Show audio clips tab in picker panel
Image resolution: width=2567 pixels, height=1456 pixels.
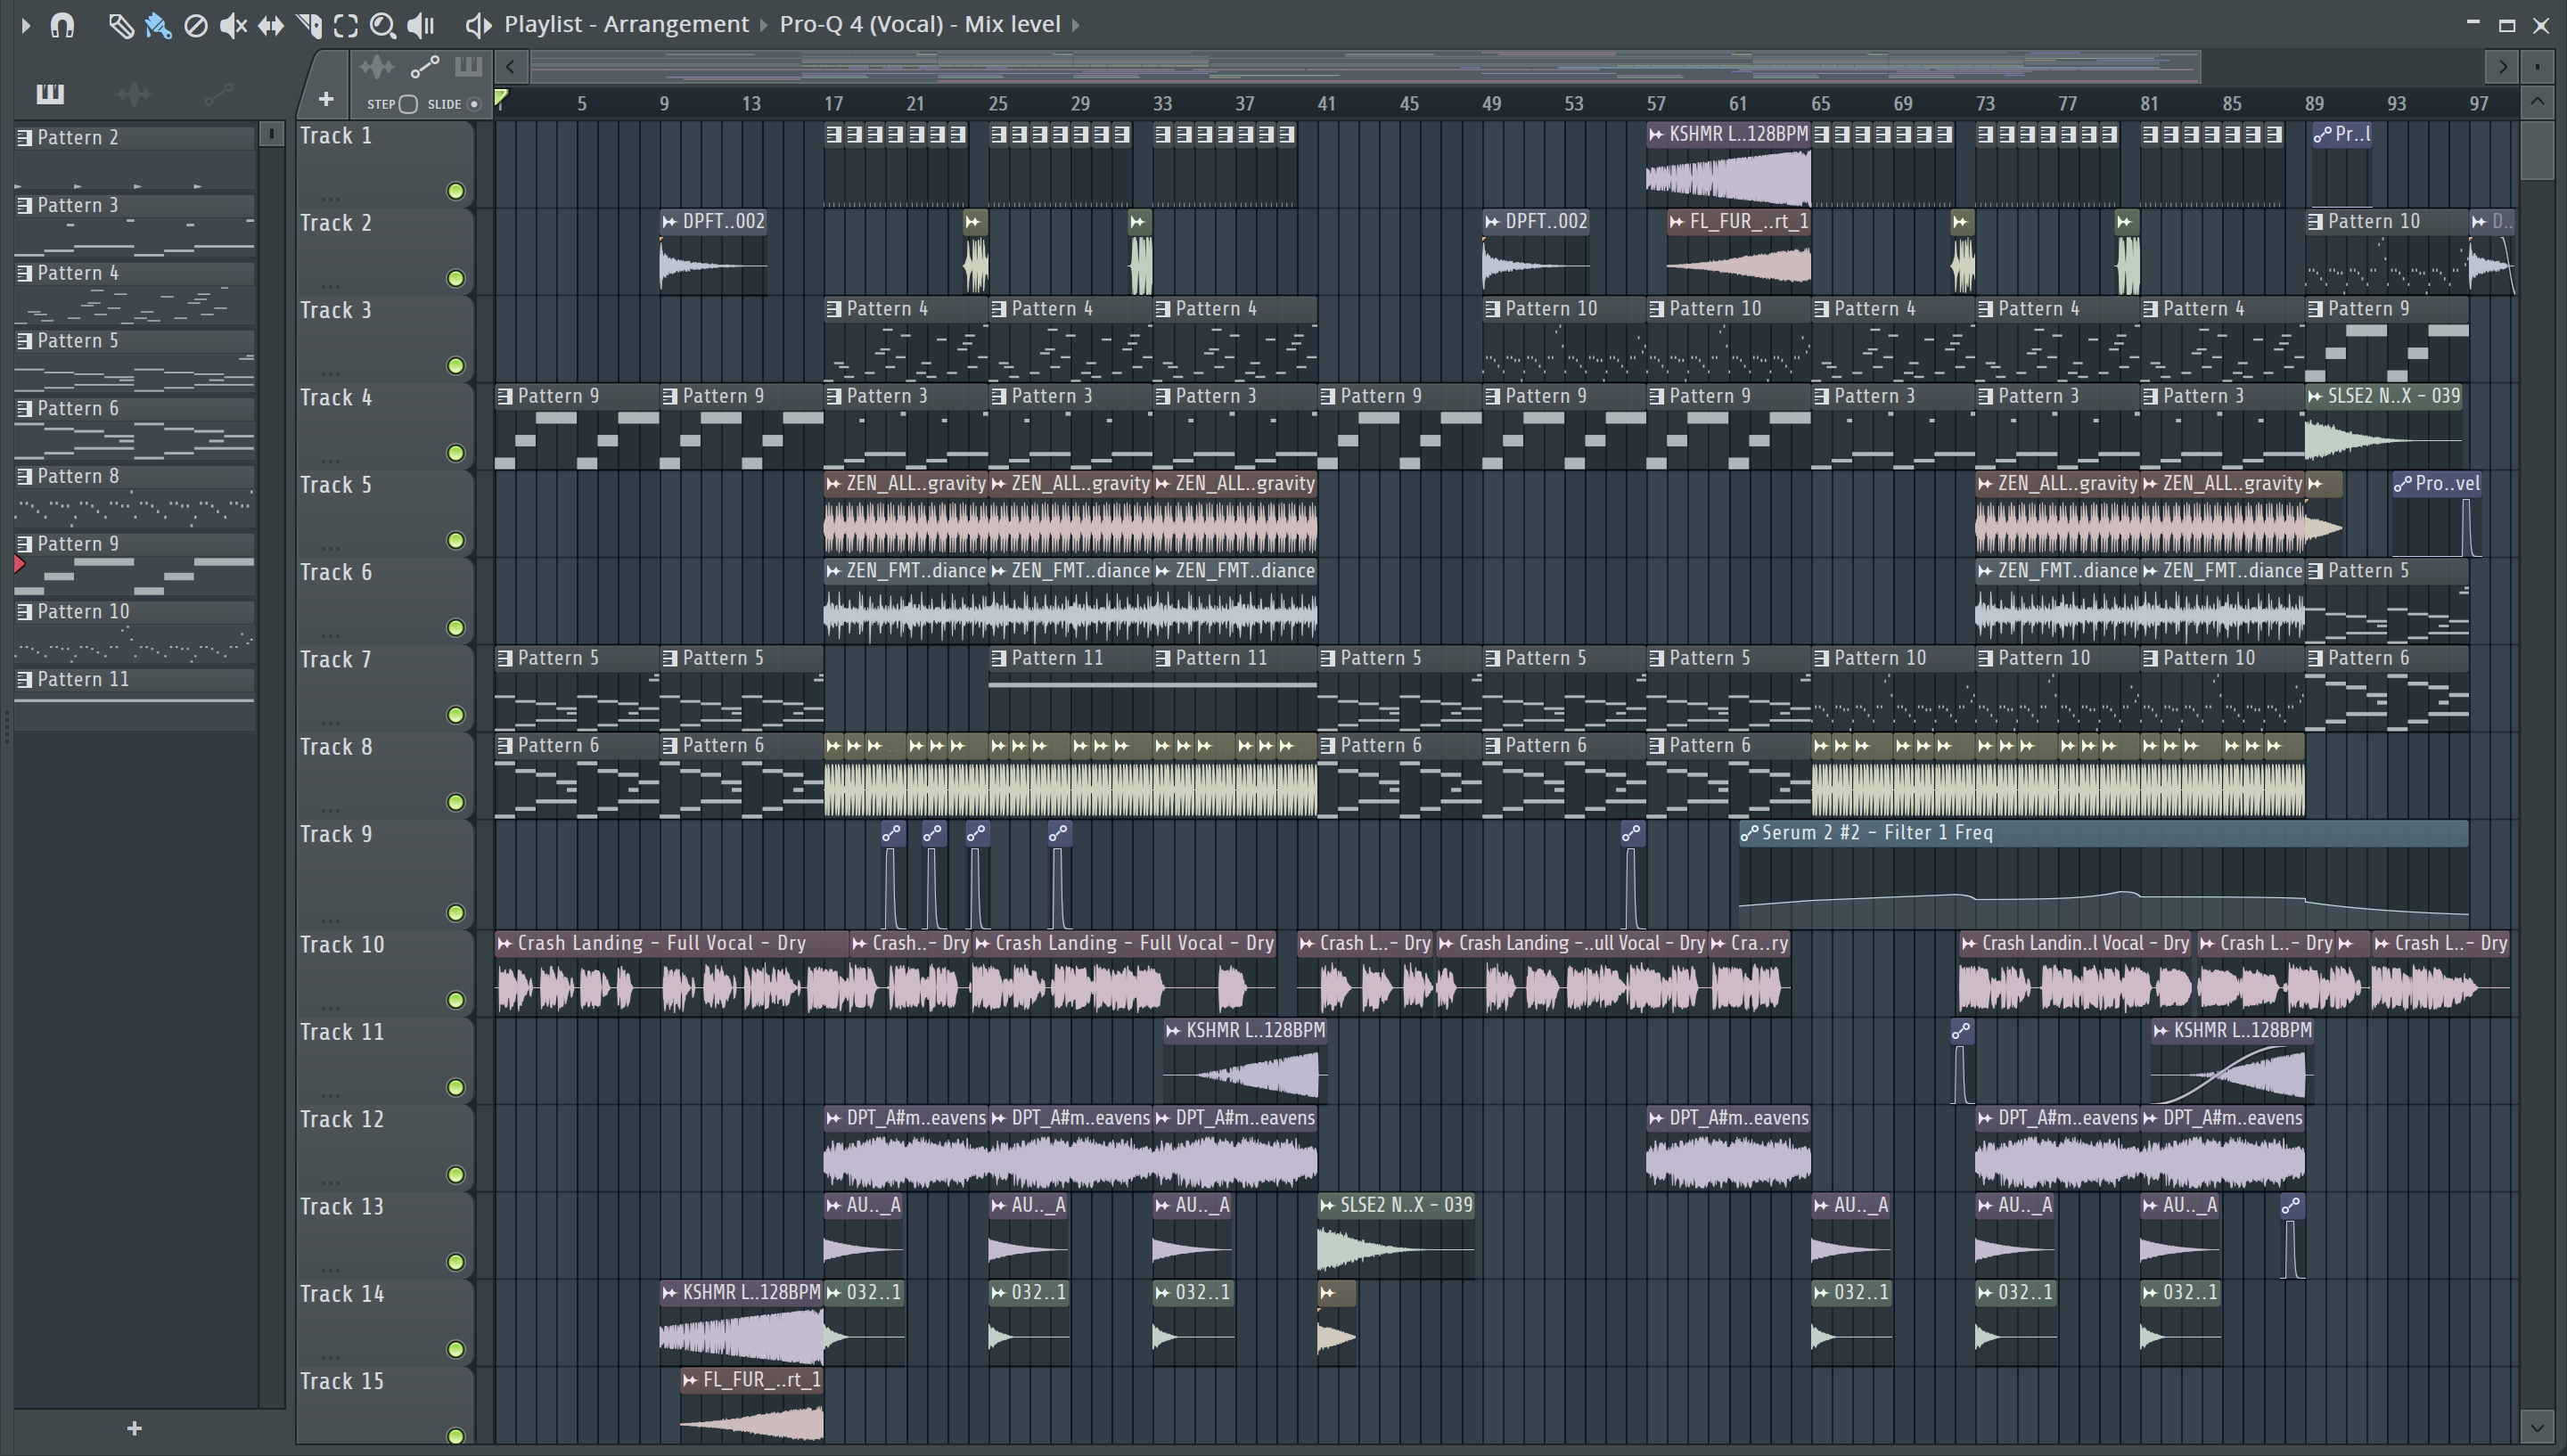(134, 94)
